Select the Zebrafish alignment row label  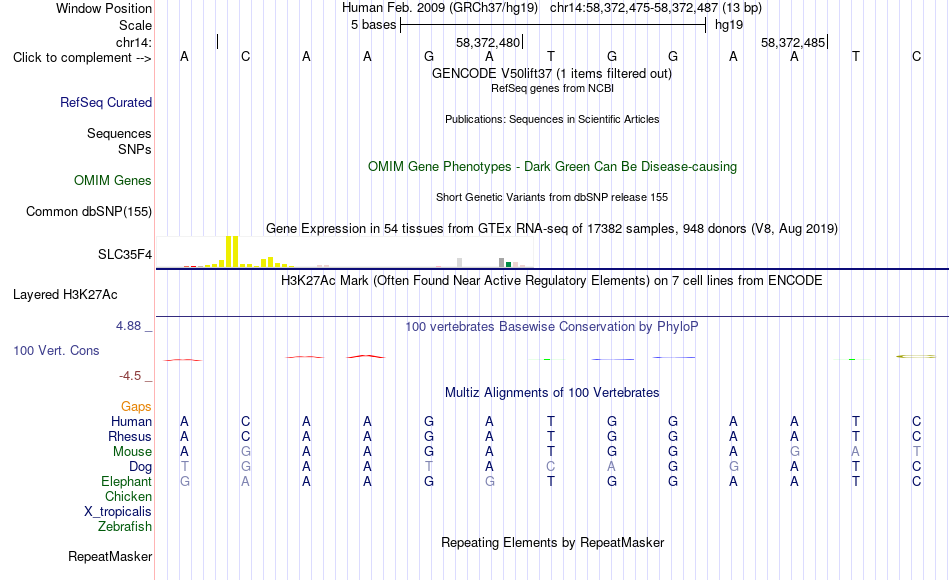point(125,526)
